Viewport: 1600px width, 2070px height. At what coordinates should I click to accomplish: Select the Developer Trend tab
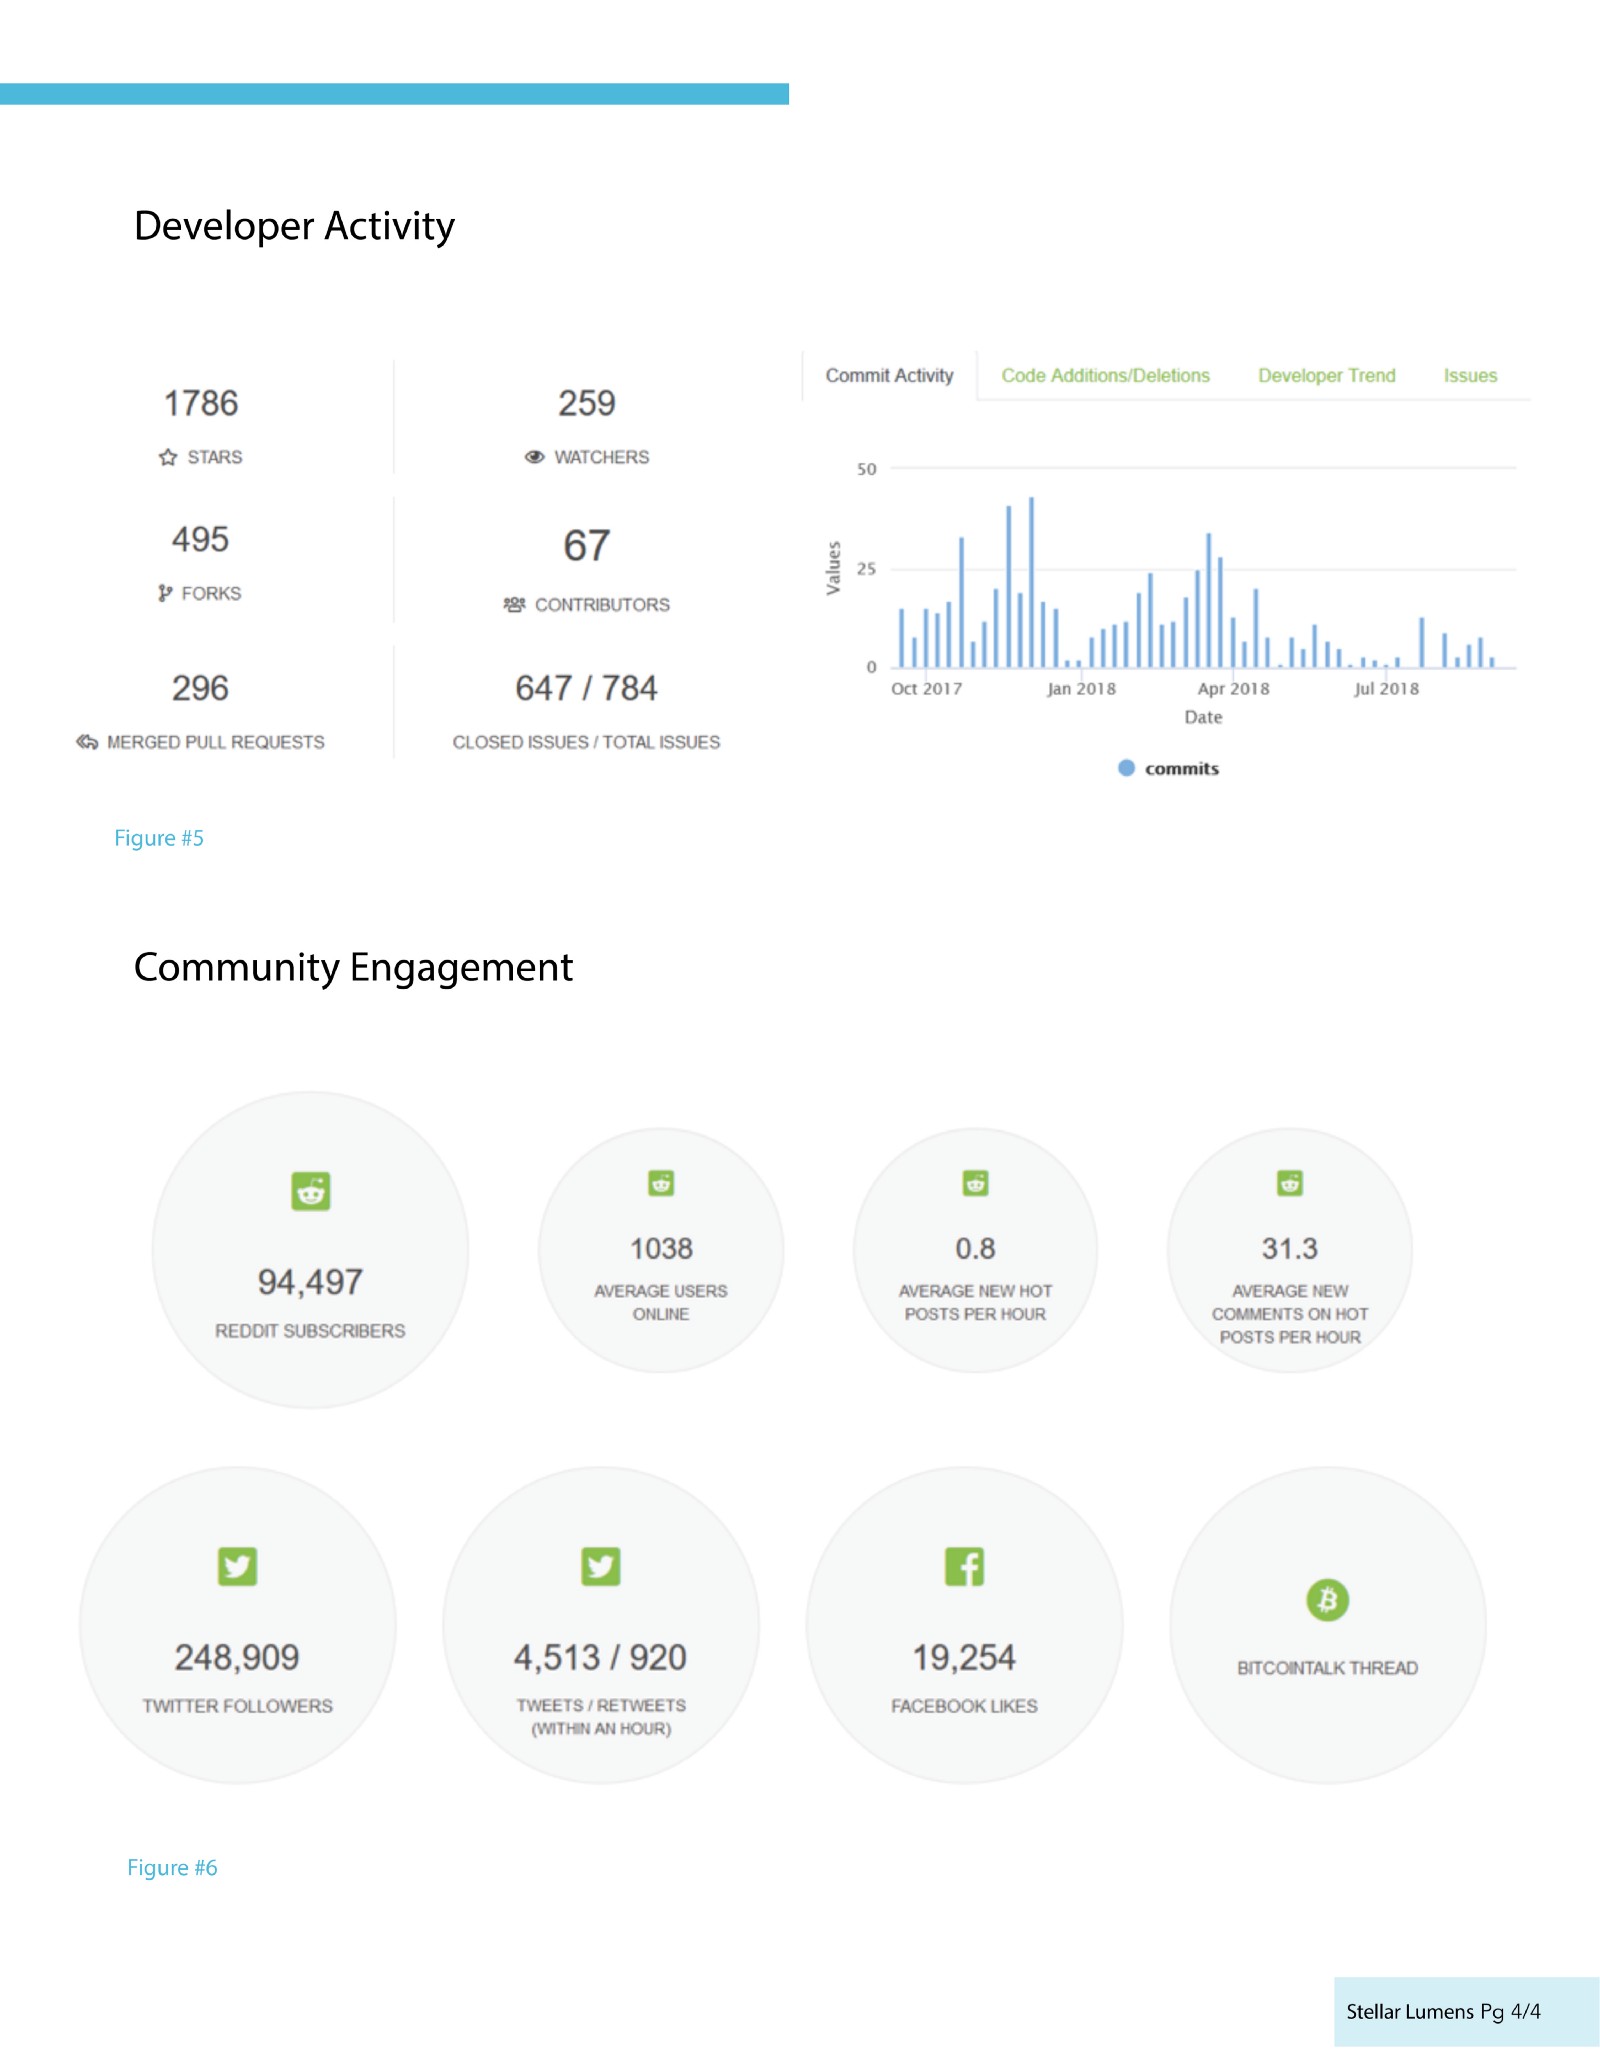1326,375
